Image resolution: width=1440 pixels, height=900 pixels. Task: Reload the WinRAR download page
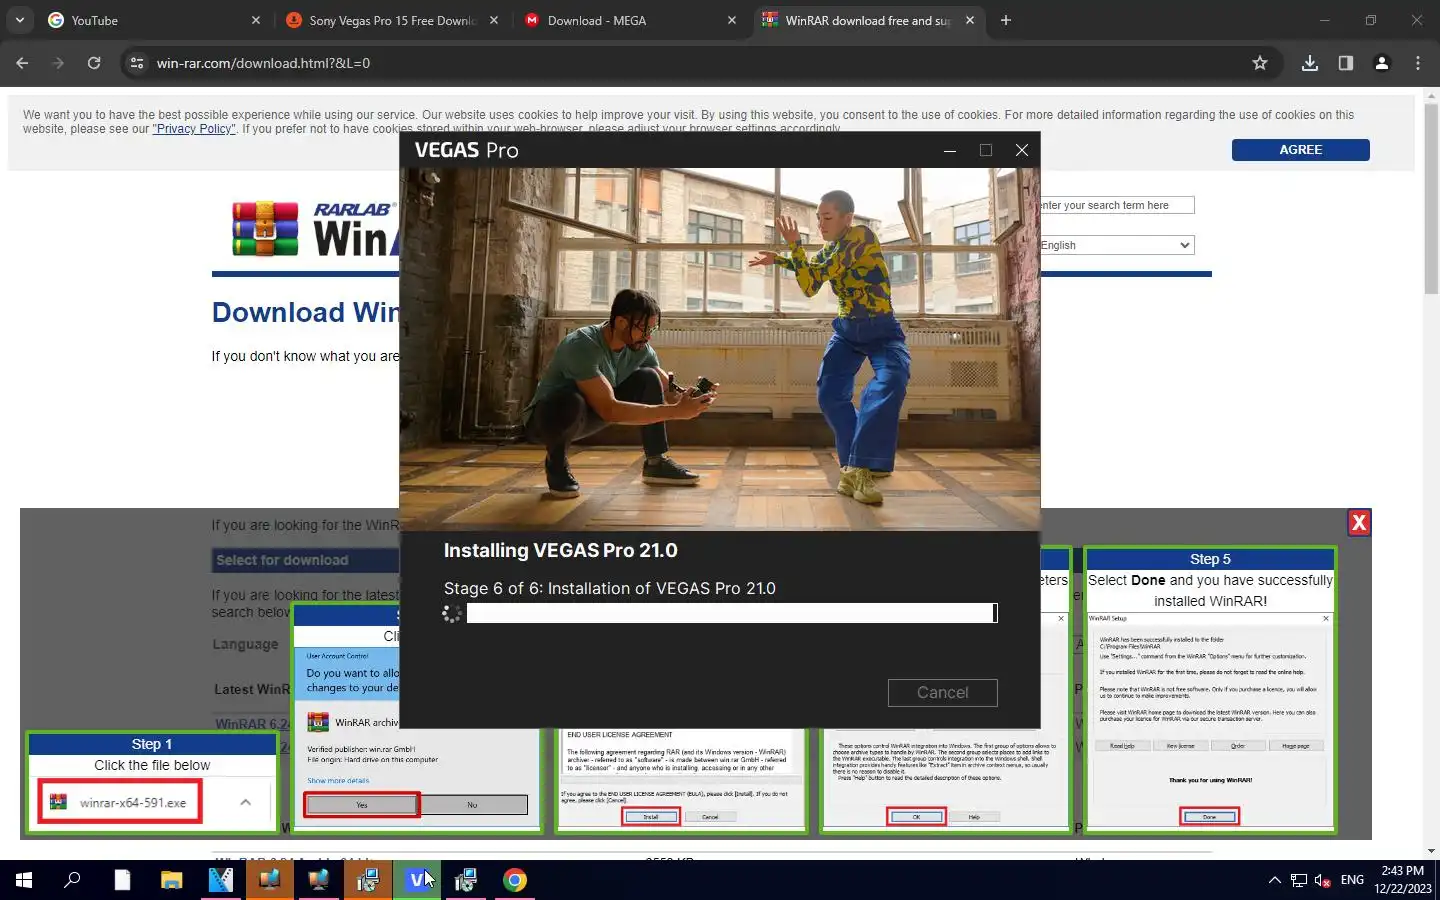click(x=94, y=63)
